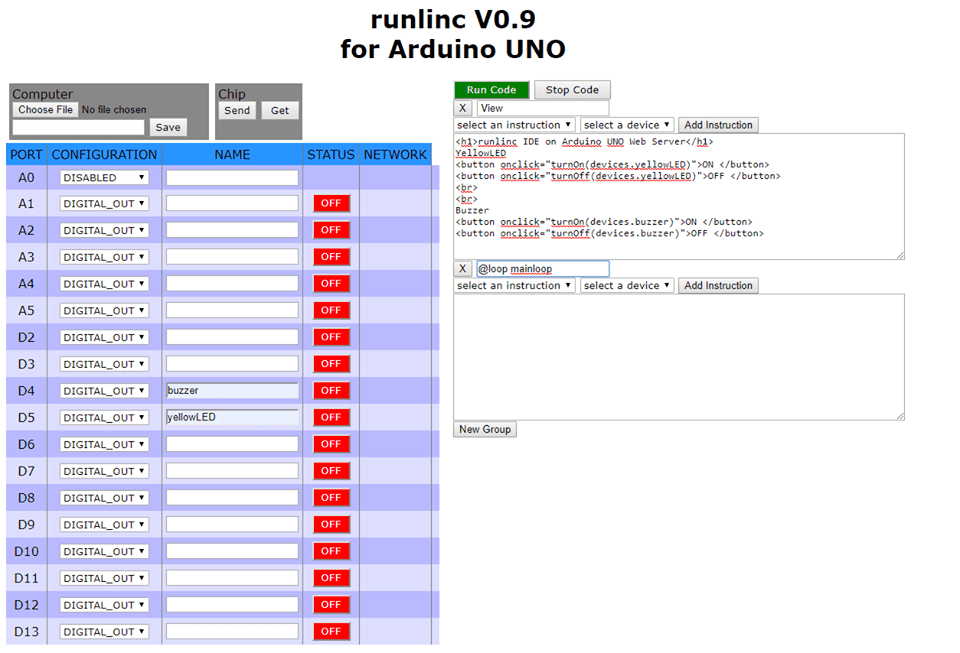The height and width of the screenshot is (653, 960).
Task: Click the Save button under Computer
Action: (x=168, y=127)
